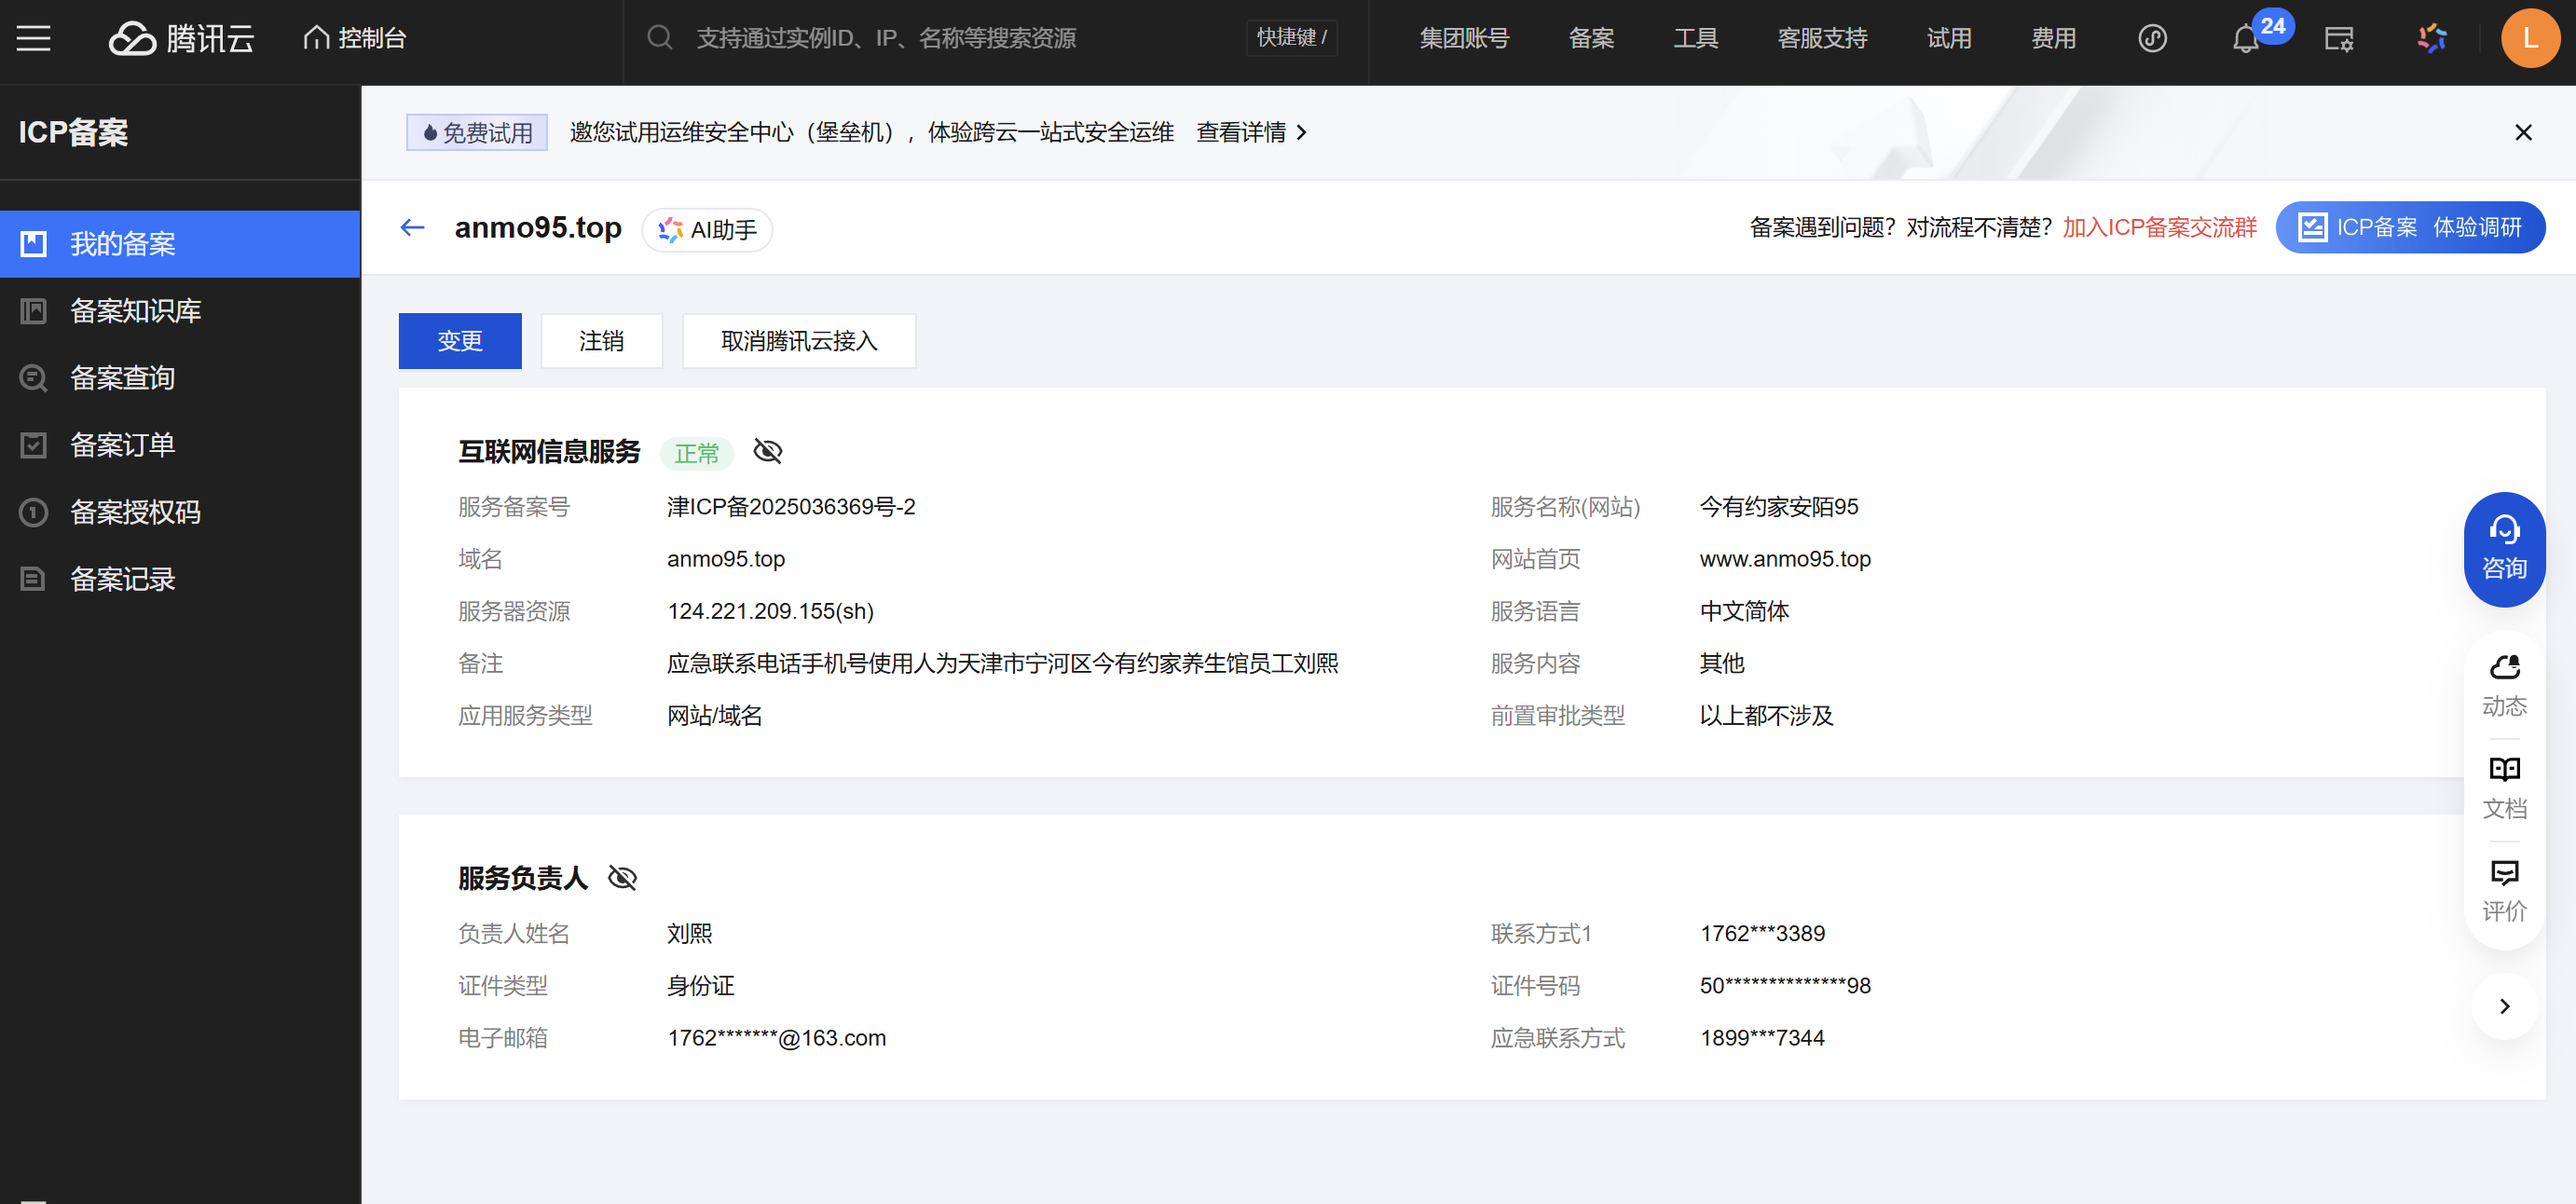Click the 加入ICP备案交流群 link
The height and width of the screenshot is (1204, 2576).
coord(2159,227)
